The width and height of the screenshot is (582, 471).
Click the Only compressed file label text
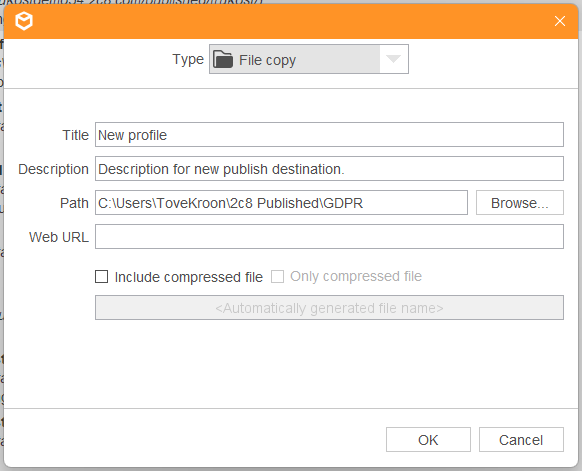click(356, 277)
